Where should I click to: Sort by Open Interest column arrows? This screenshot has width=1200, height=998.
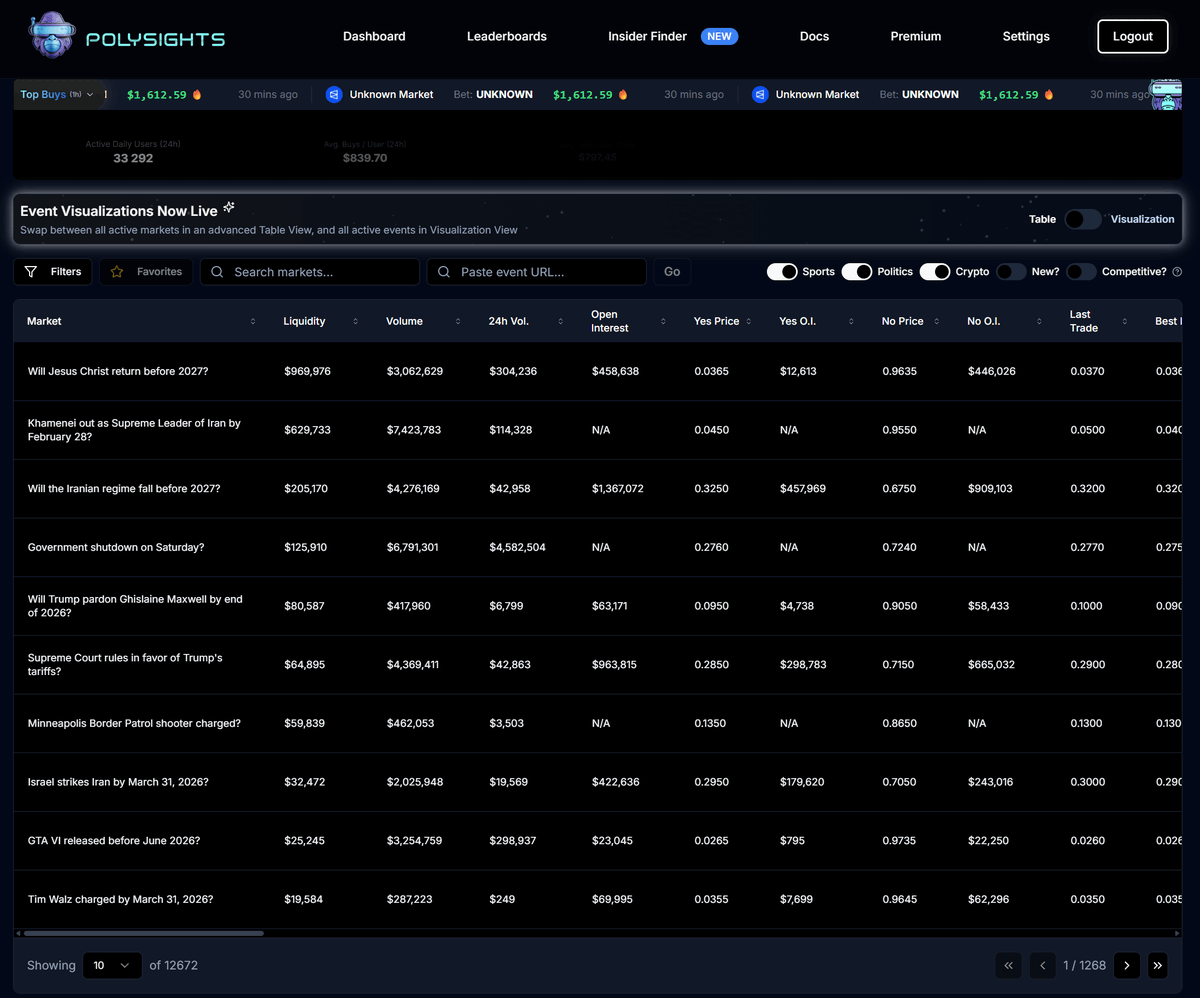pos(663,321)
